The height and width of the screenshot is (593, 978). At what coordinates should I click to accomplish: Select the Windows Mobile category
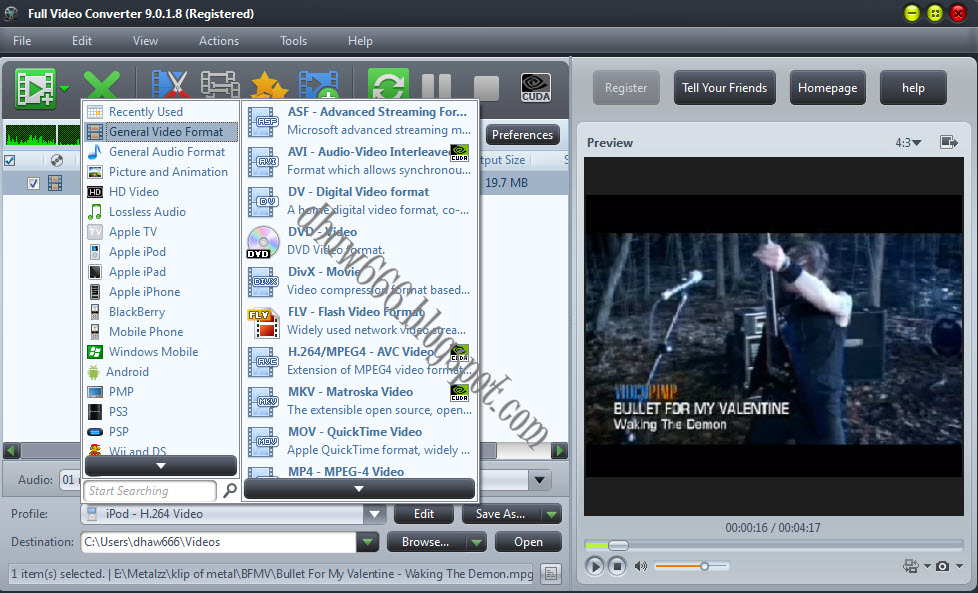161,351
